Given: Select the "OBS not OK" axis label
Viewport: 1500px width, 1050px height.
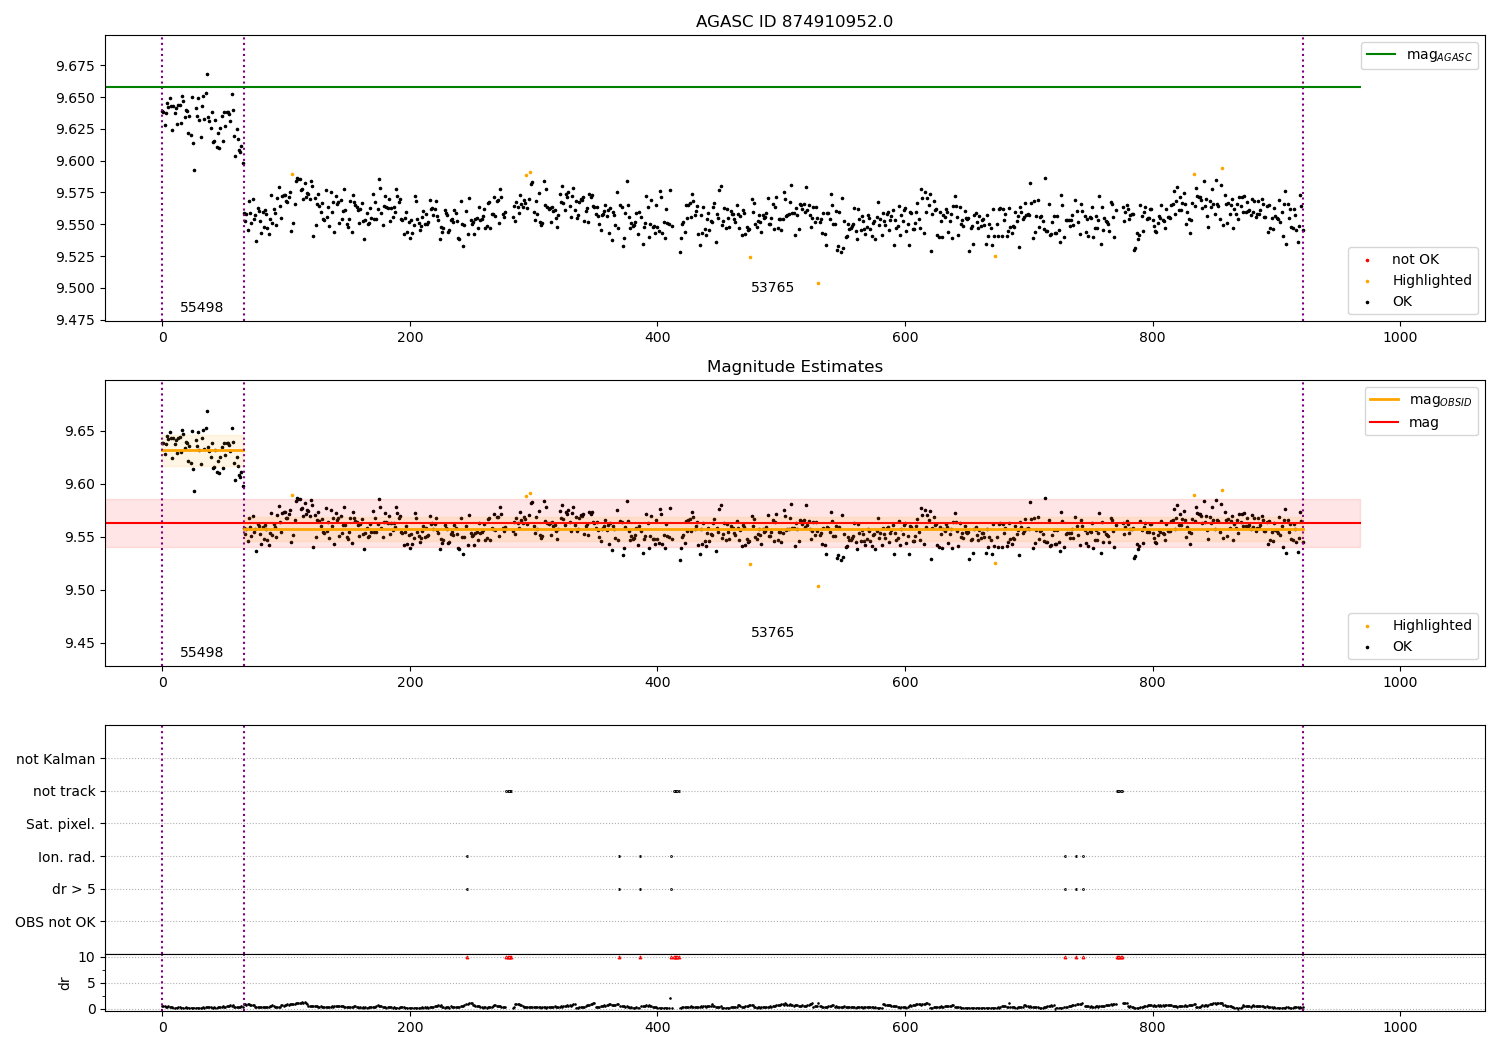Looking at the screenshot, I should [56, 922].
